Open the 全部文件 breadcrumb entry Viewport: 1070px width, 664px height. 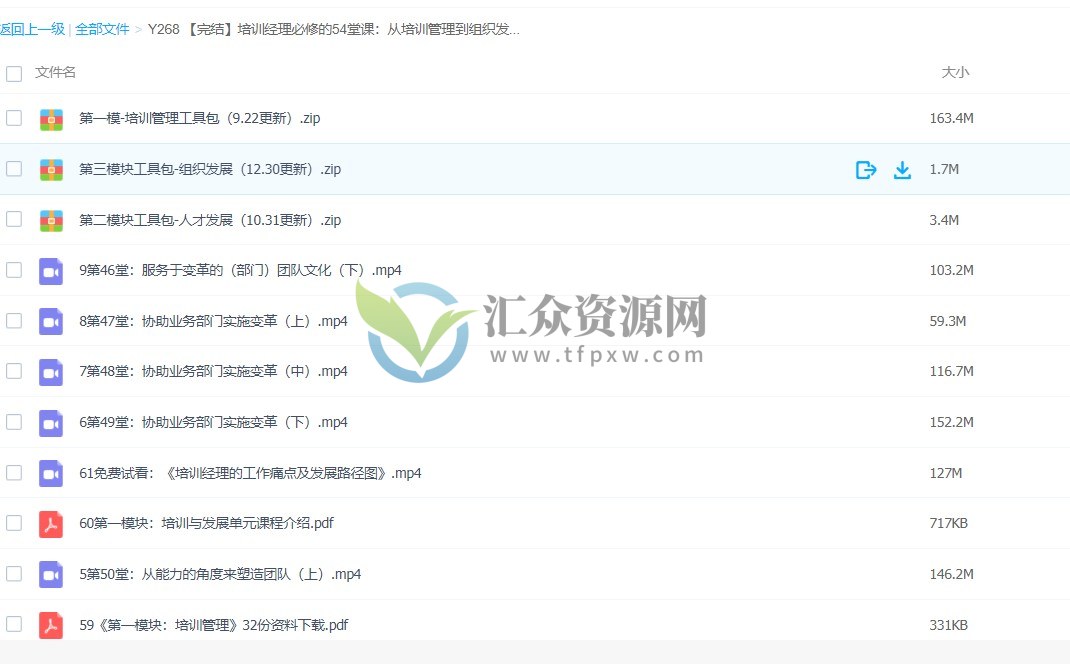click(x=103, y=29)
